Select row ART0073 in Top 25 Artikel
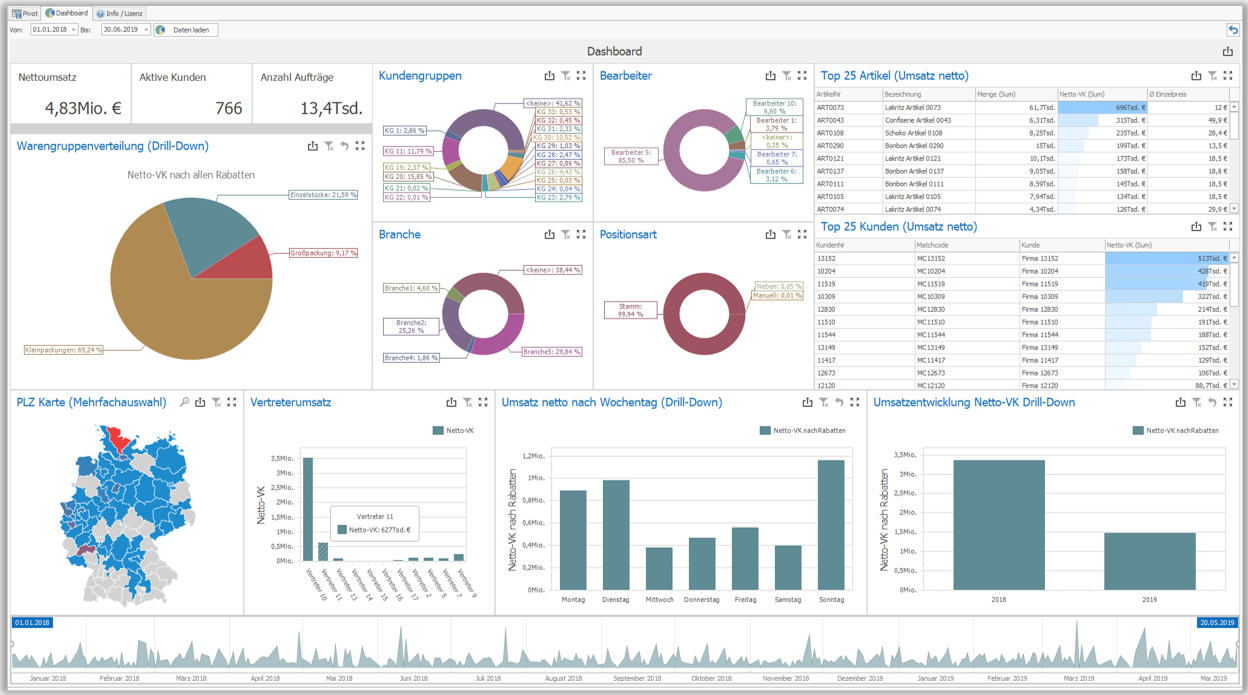 click(1021, 107)
